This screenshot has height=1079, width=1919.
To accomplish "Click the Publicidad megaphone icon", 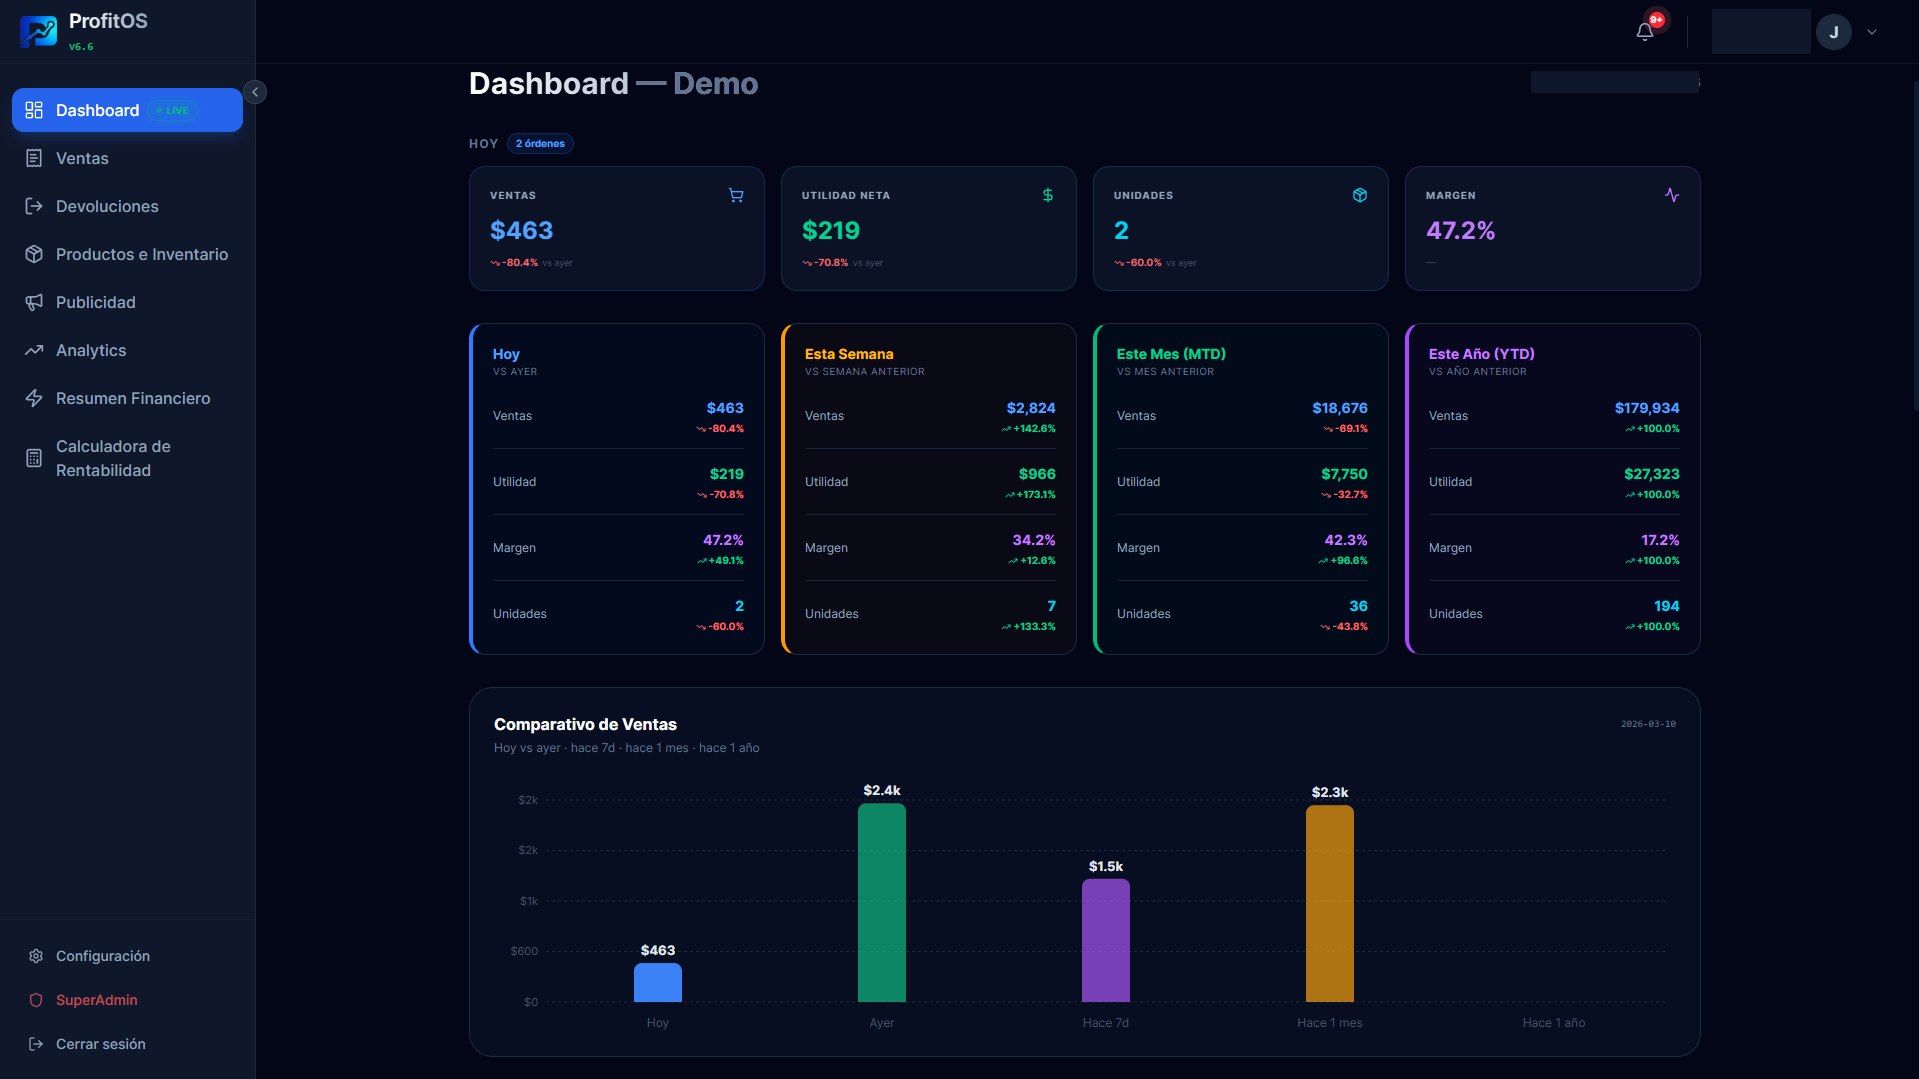I will [x=34, y=302].
